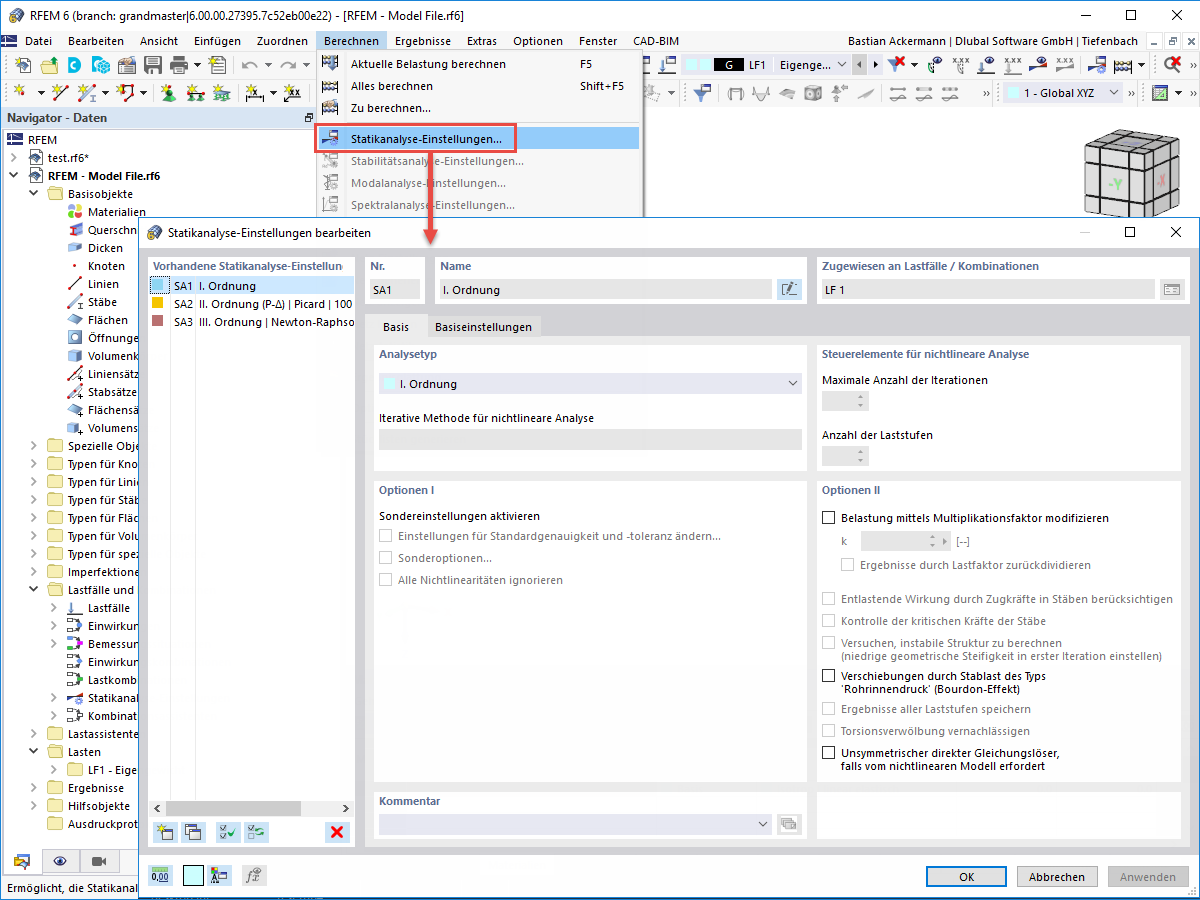Image resolution: width=1200 pixels, height=900 pixels.
Task: Click the save diskette icon
Action: [153, 64]
